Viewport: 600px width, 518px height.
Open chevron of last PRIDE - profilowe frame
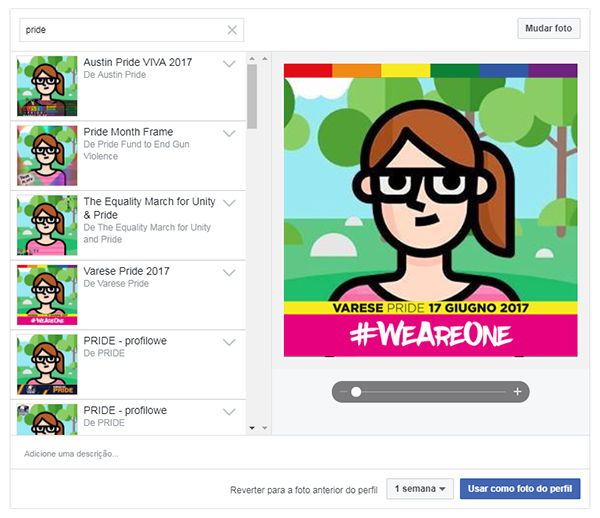coord(229,412)
